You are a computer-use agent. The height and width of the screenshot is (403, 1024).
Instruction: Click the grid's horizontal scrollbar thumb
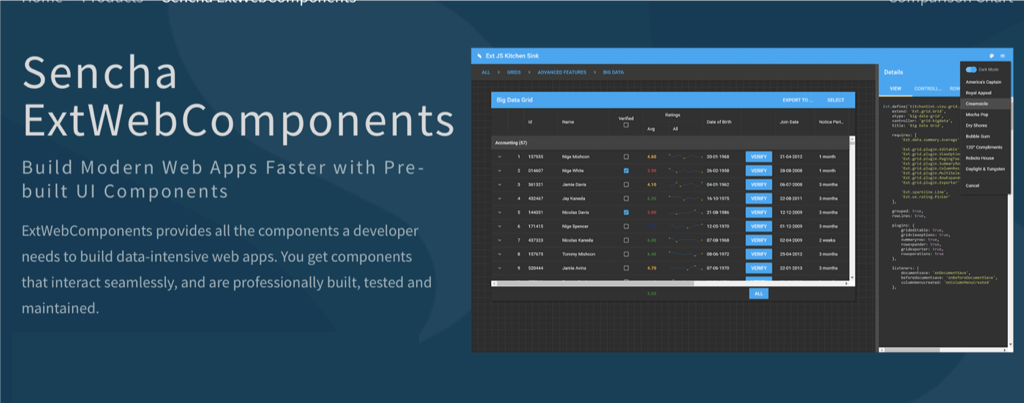coord(595,283)
